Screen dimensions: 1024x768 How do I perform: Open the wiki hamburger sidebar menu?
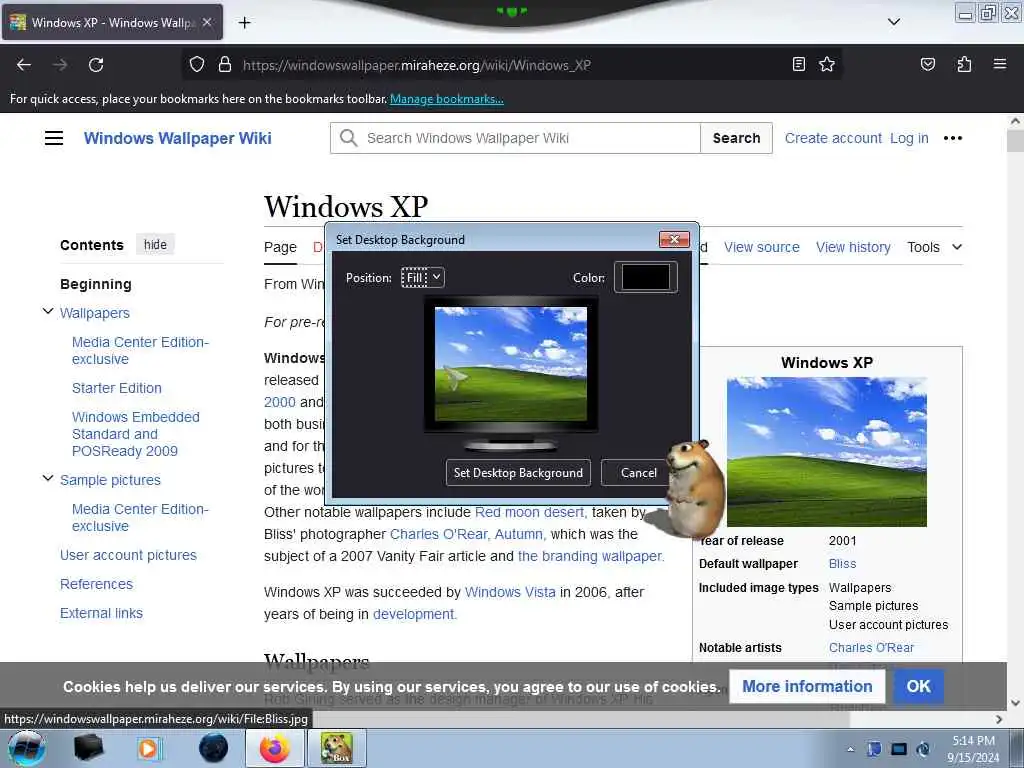coord(54,138)
